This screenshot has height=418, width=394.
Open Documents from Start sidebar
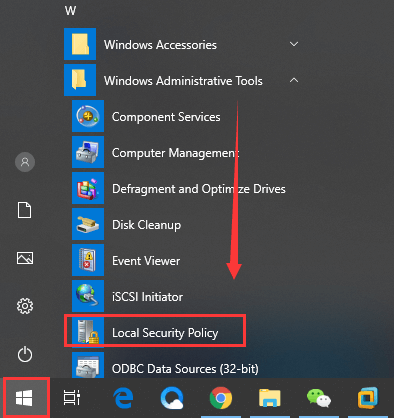point(25,210)
